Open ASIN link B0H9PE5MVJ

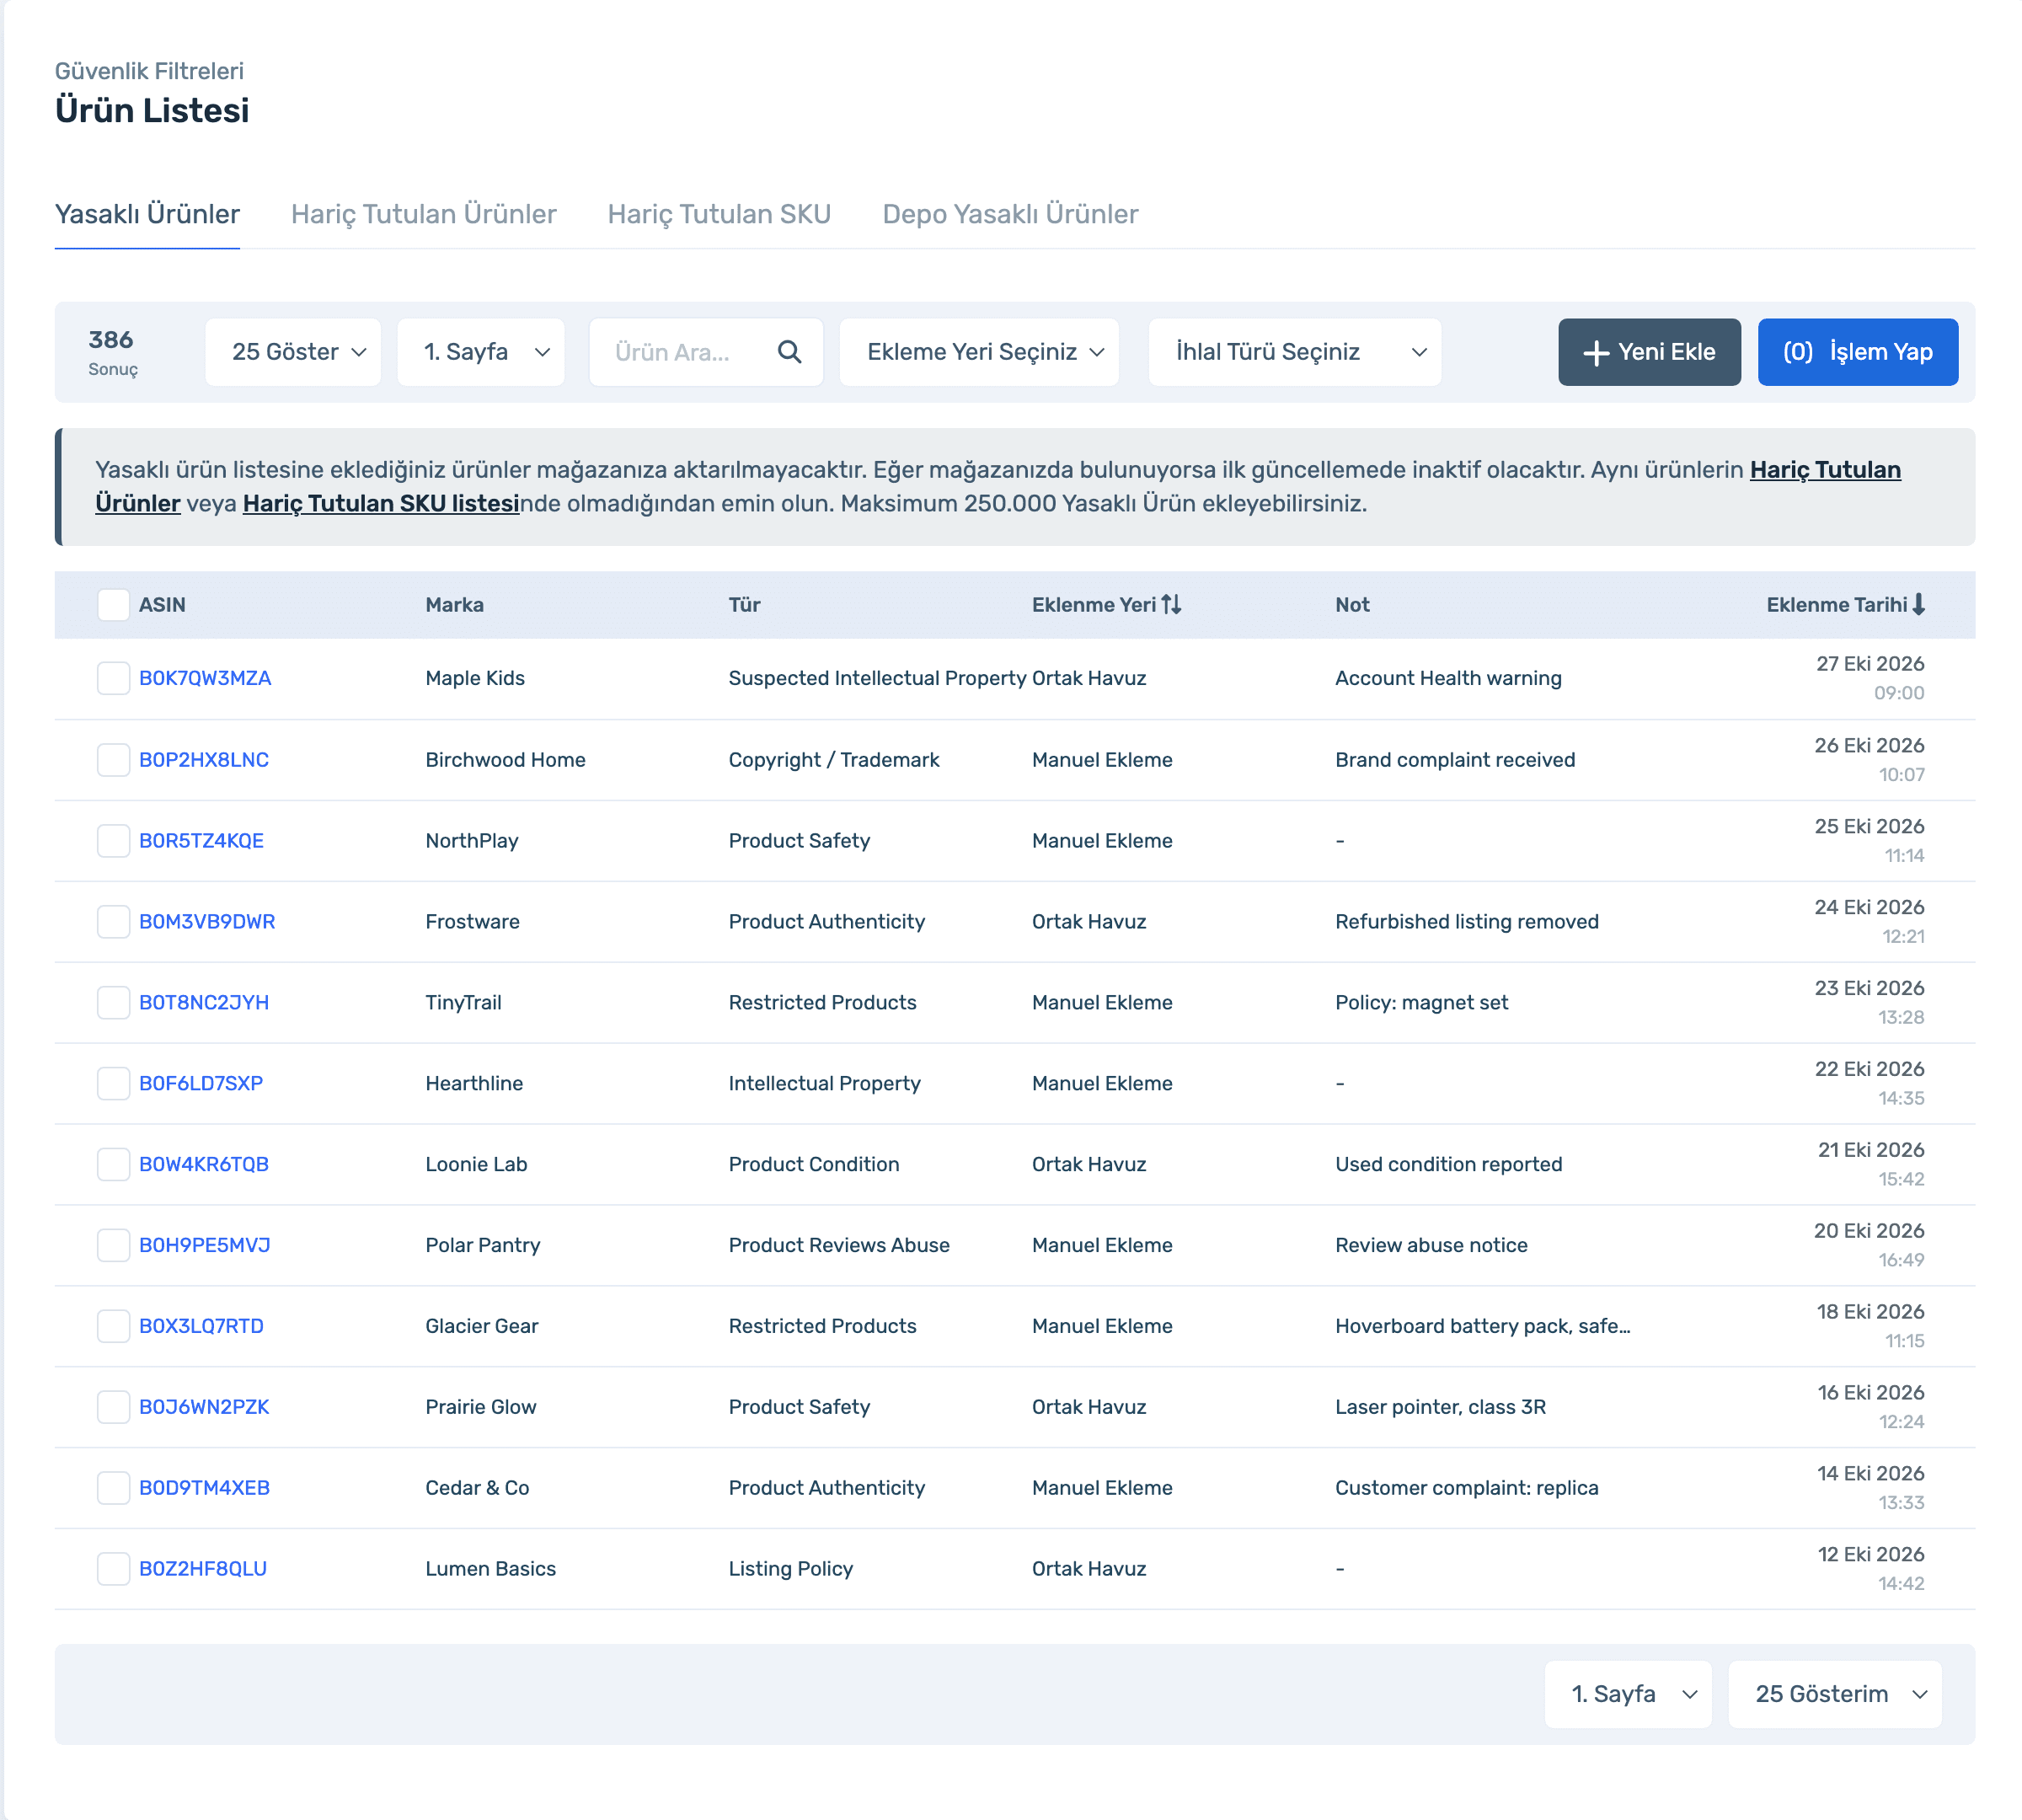tap(205, 1245)
